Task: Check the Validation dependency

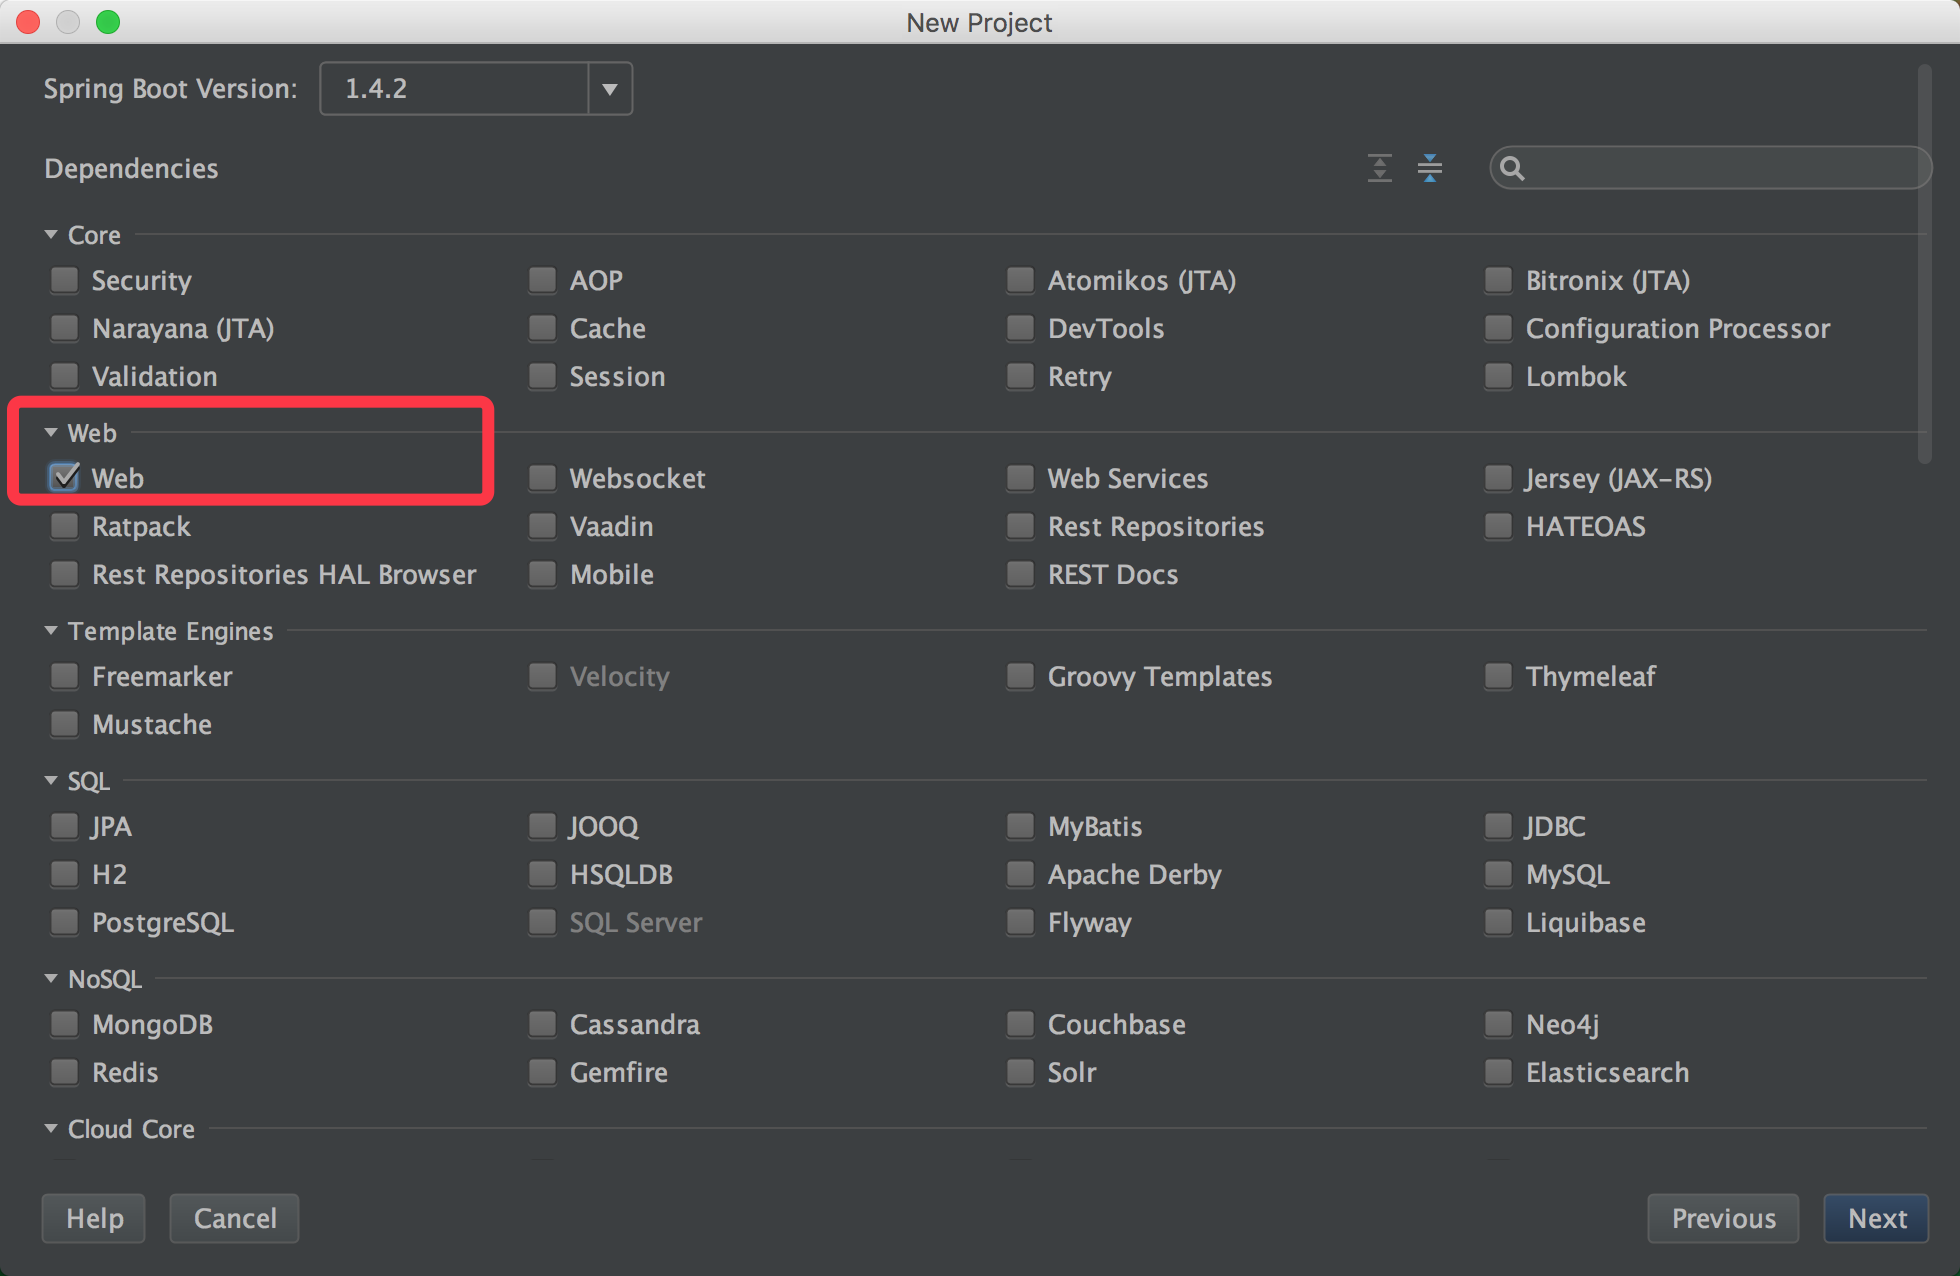Action: coord(65,376)
